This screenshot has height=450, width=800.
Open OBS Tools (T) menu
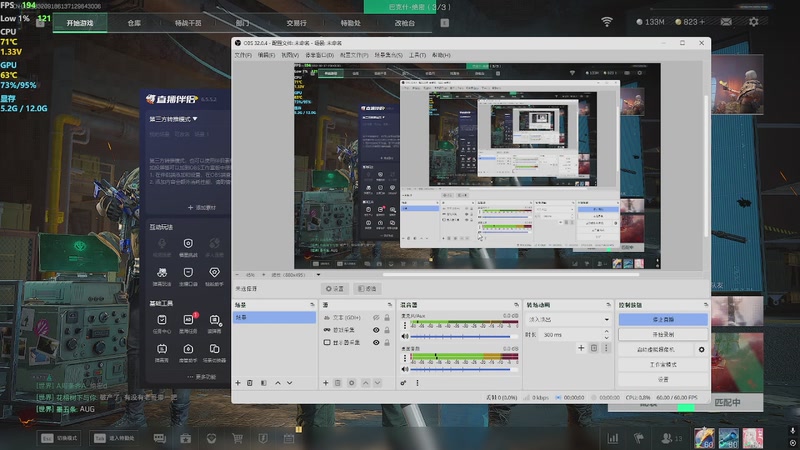click(x=417, y=55)
